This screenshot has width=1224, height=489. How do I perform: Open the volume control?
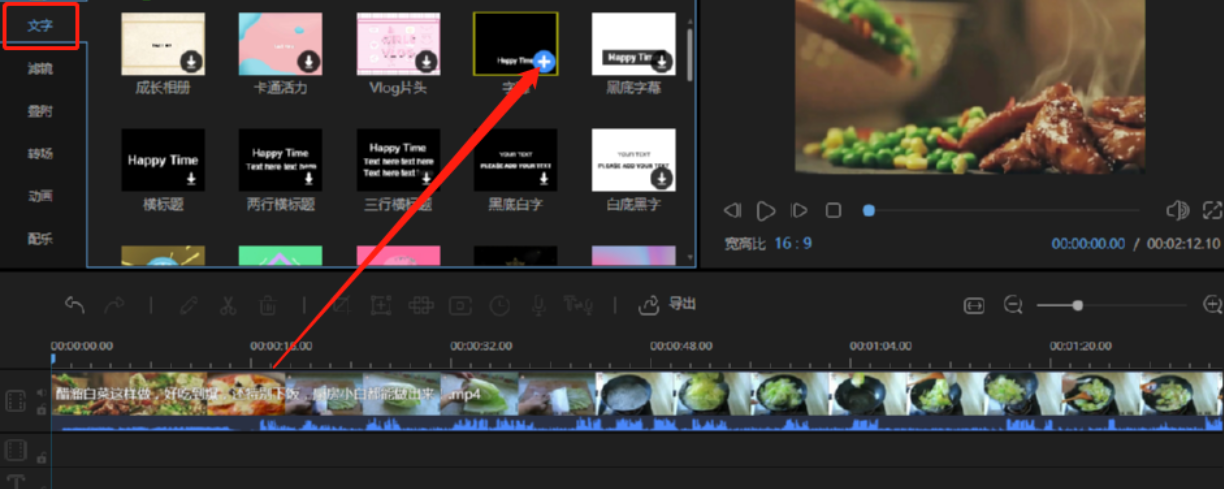(1177, 210)
